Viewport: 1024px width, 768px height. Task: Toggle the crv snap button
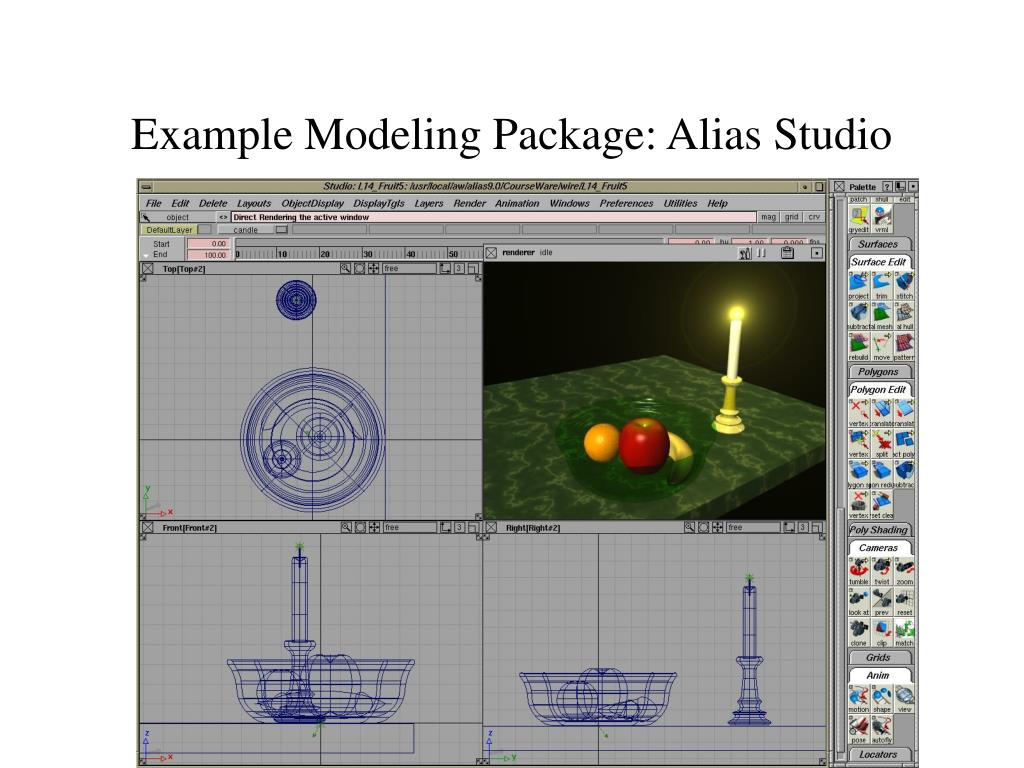814,217
